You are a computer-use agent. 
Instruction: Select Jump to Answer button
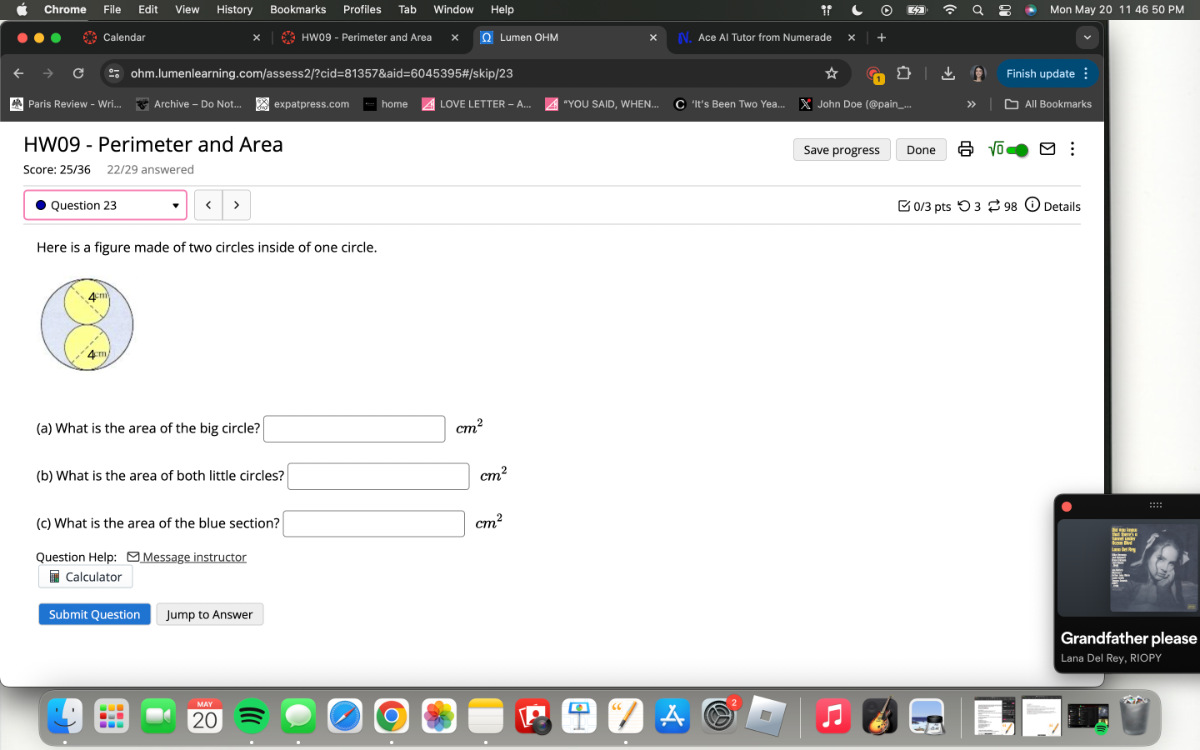point(210,614)
